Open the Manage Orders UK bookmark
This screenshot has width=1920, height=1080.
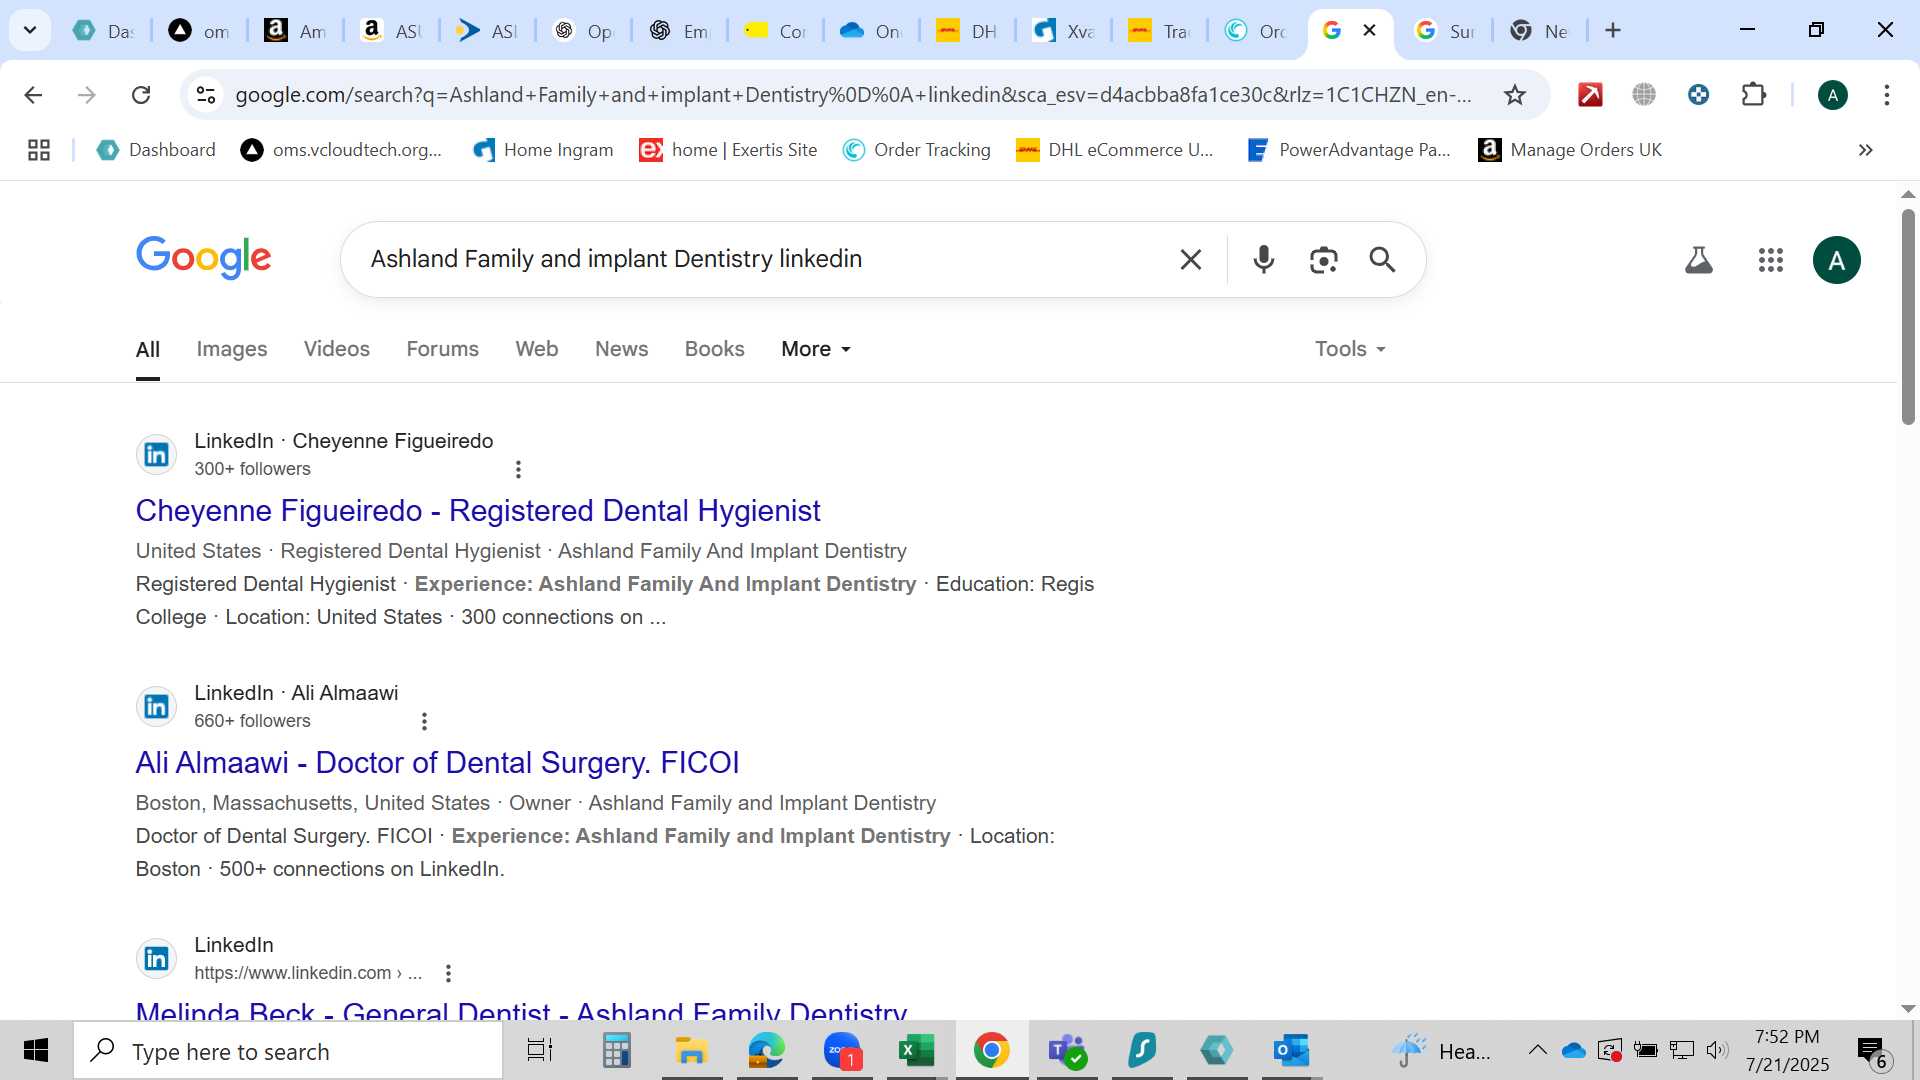tap(1570, 150)
